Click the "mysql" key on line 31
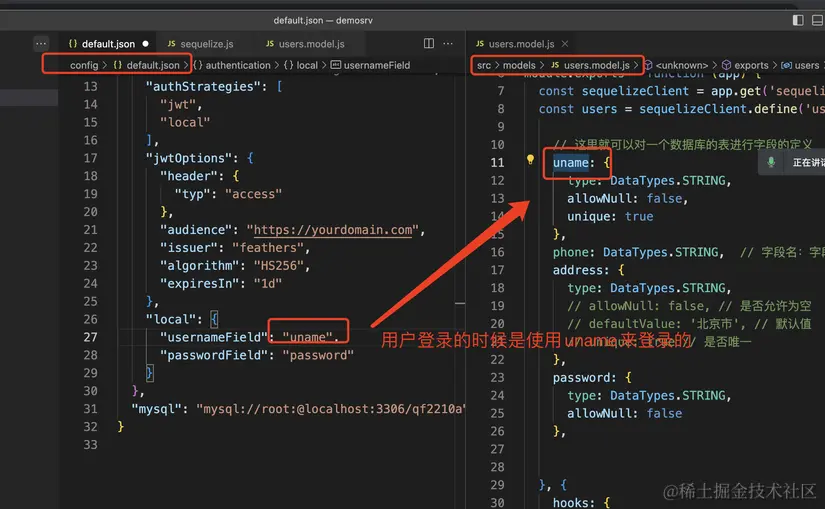The image size is (825, 509). tap(156, 409)
